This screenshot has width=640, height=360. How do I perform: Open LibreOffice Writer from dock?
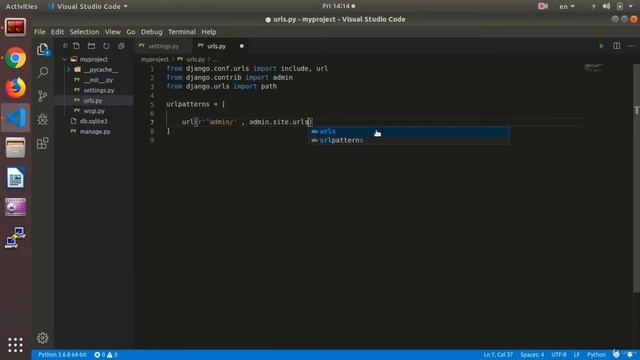[x=16, y=178]
